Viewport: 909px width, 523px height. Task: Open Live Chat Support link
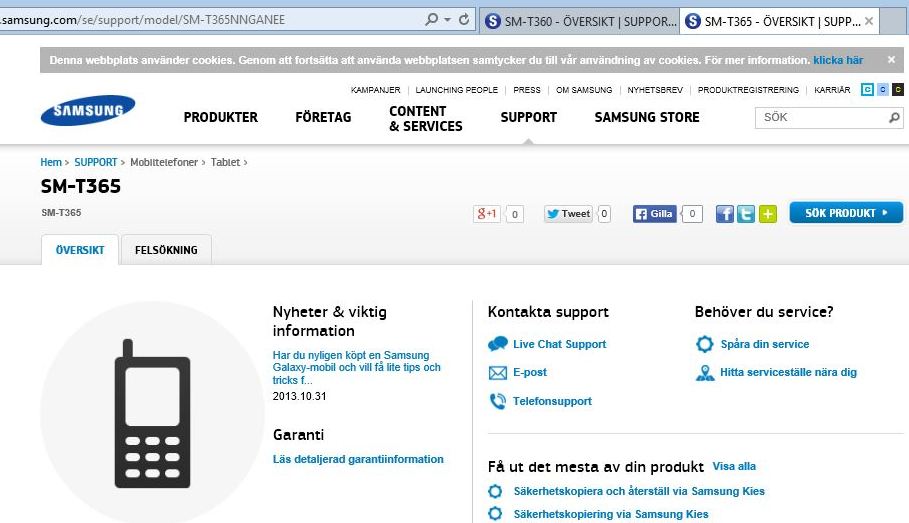pyautogui.click(x=559, y=344)
